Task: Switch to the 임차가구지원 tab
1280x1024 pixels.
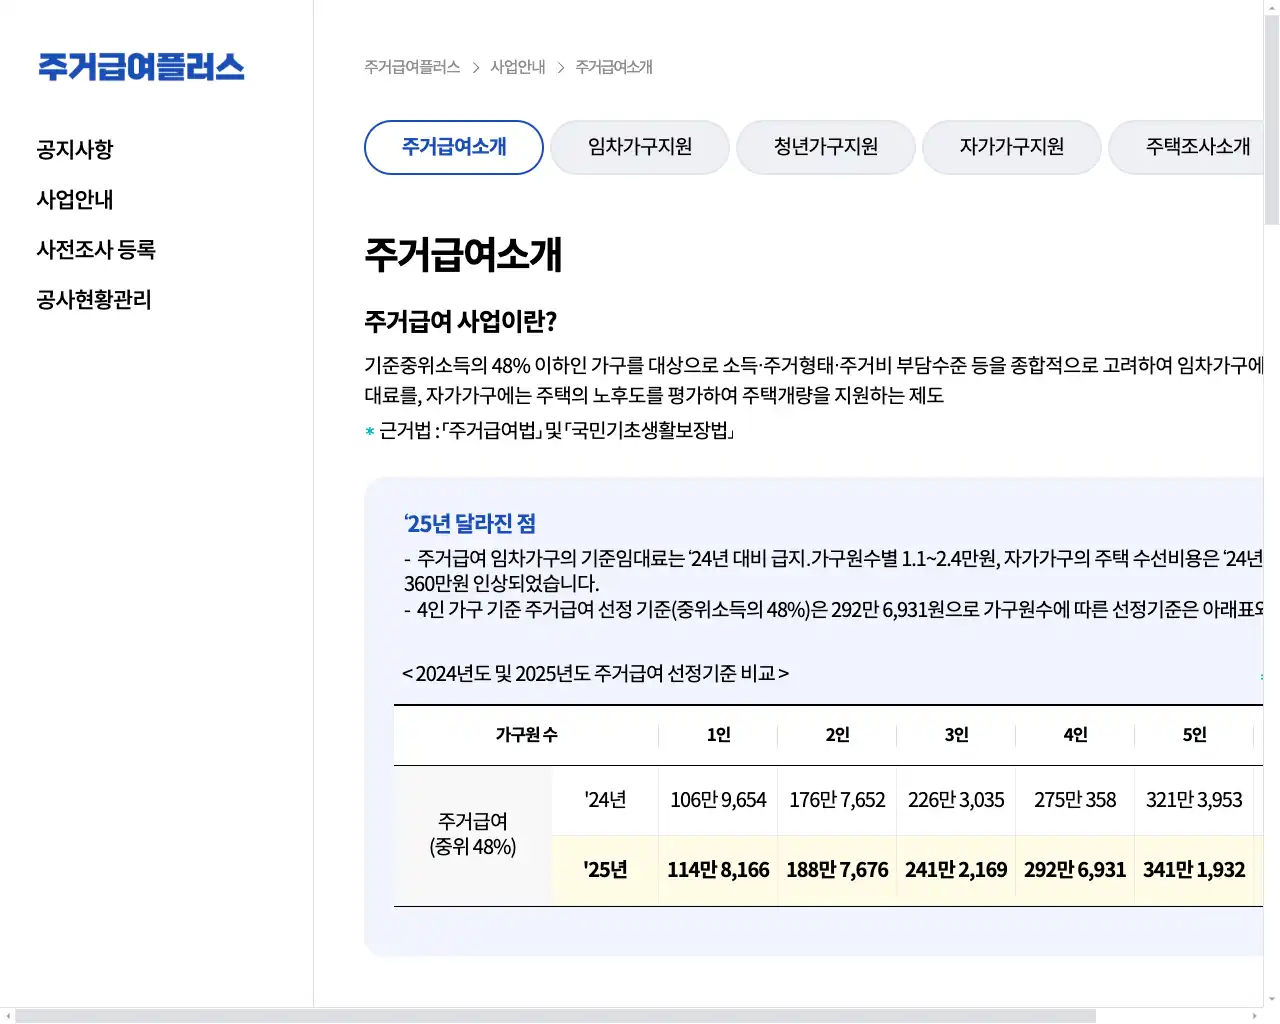Action: (639, 147)
